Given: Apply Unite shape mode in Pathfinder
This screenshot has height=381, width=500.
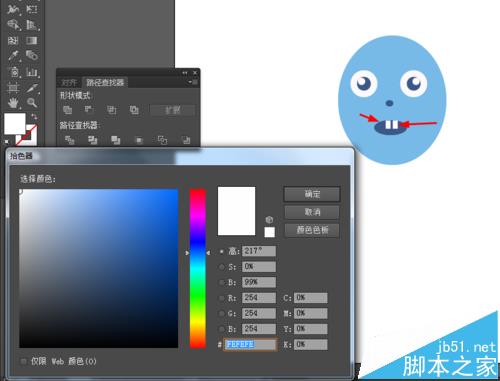Looking at the screenshot, I should pos(68,110).
